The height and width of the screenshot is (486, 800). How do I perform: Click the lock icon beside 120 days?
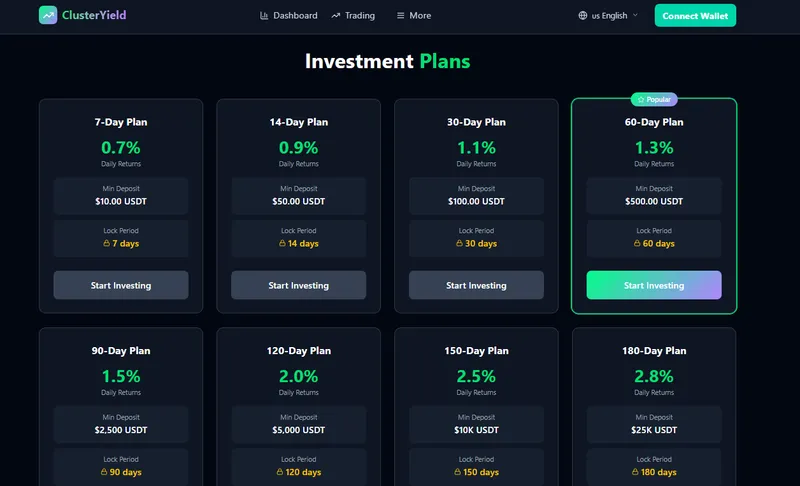(280, 472)
